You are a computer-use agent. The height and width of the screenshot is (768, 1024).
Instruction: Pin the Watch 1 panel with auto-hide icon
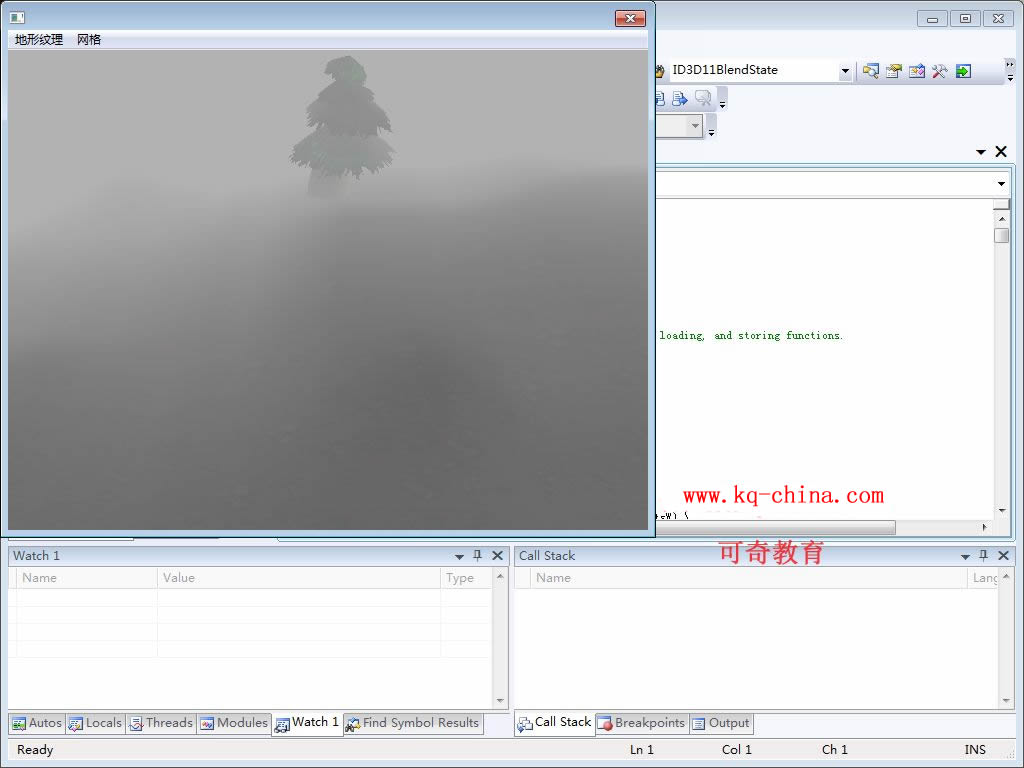478,556
